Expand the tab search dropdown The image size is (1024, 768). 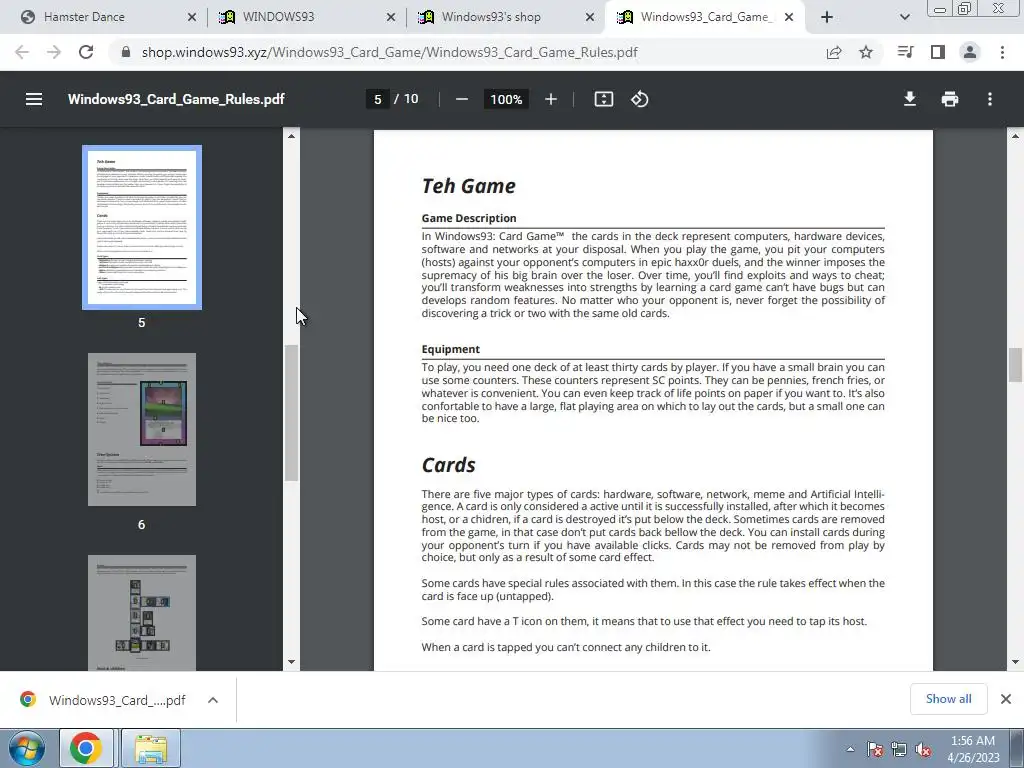pyautogui.click(x=904, y=17)
